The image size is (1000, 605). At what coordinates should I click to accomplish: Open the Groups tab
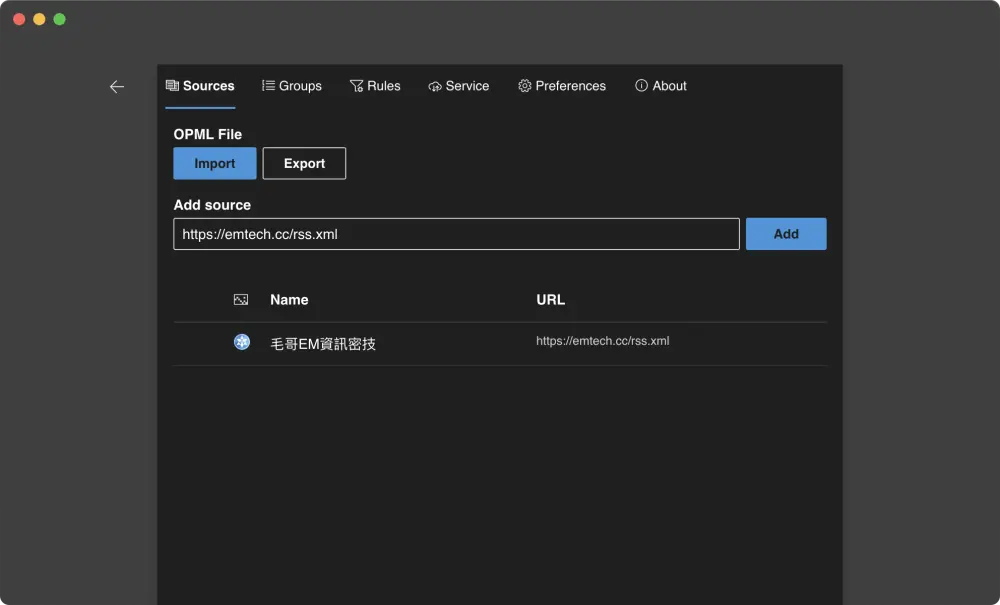[291, 86]
